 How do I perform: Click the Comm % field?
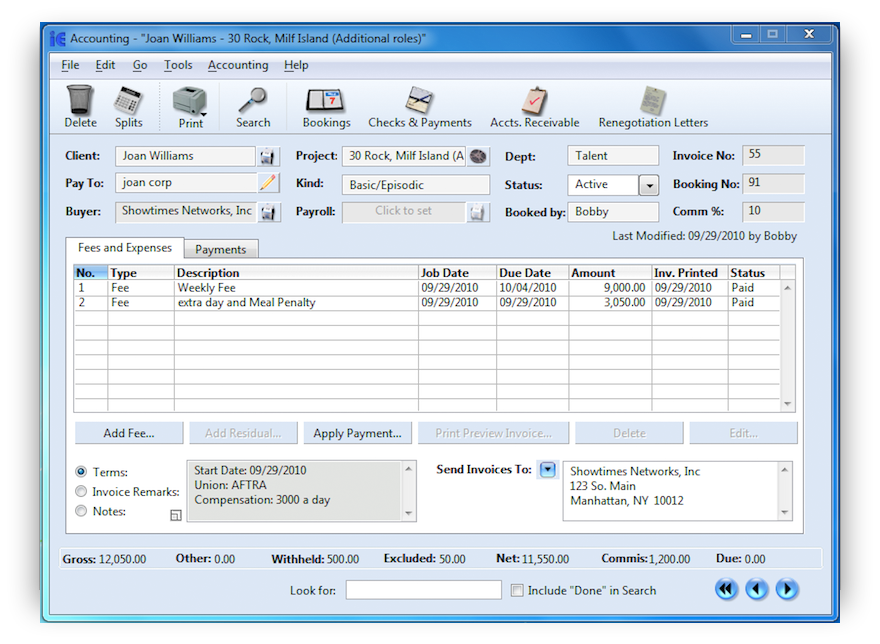(773, 211)
